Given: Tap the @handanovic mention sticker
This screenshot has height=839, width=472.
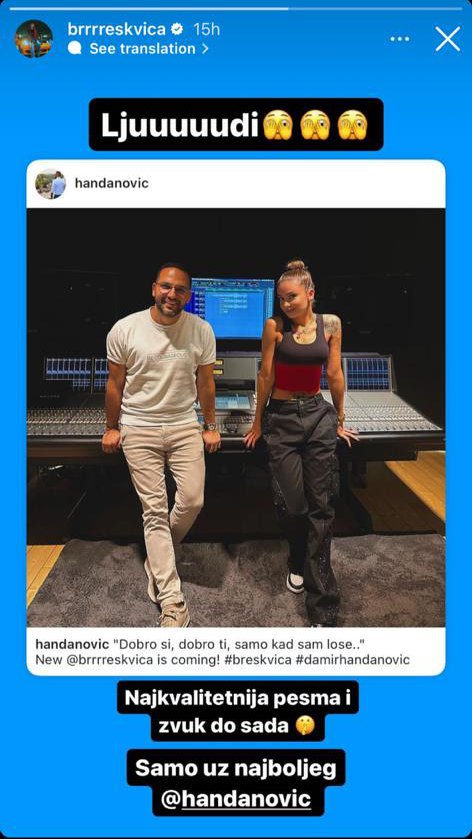Looking at the screenshot, I should pyautogui.click(x=236, y=799).
